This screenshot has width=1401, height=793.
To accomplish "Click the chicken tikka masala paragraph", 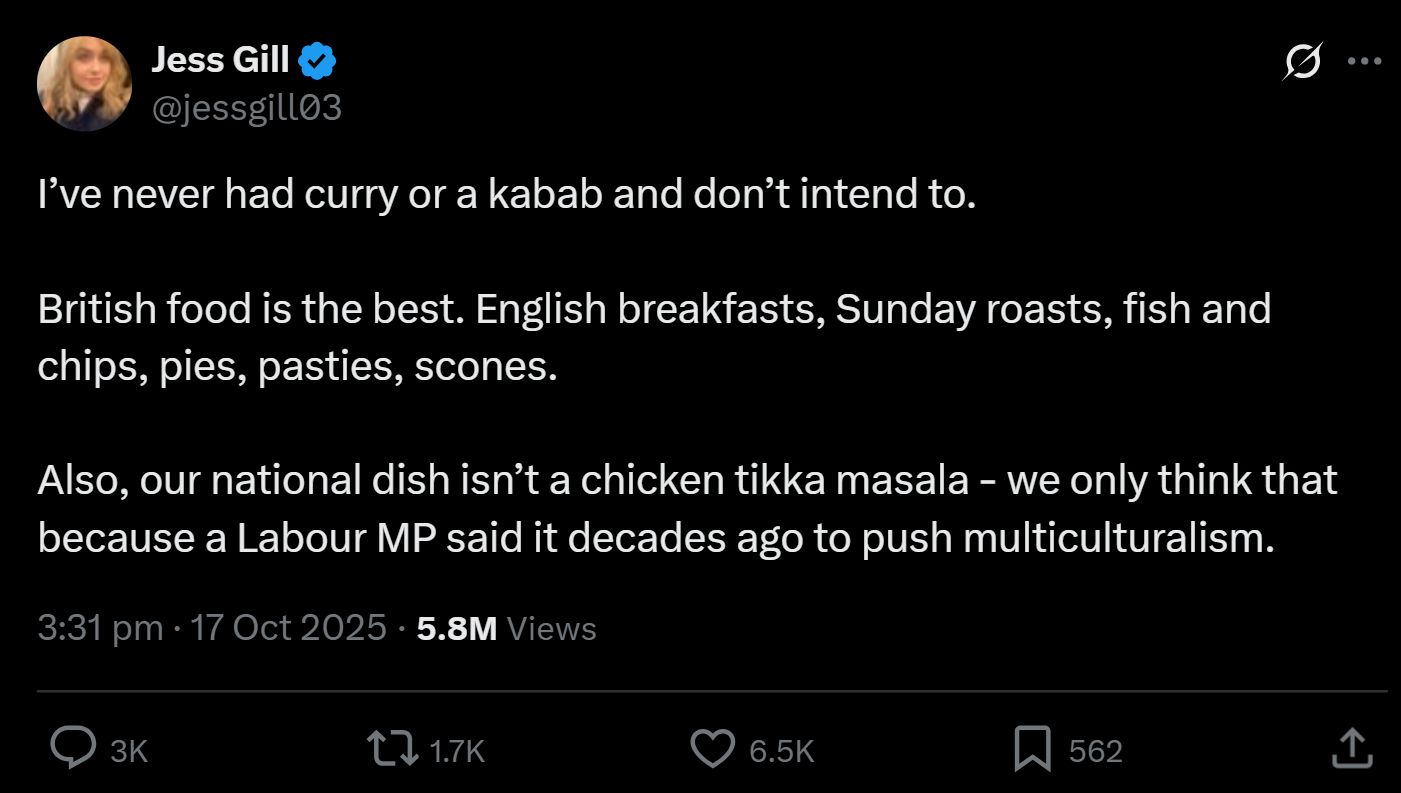I will click(x=687, y=509).
